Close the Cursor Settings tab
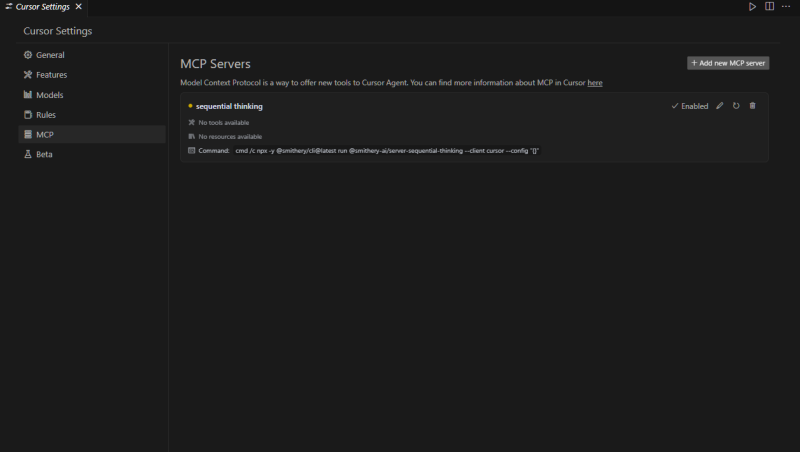 click(x=79, y=7)
